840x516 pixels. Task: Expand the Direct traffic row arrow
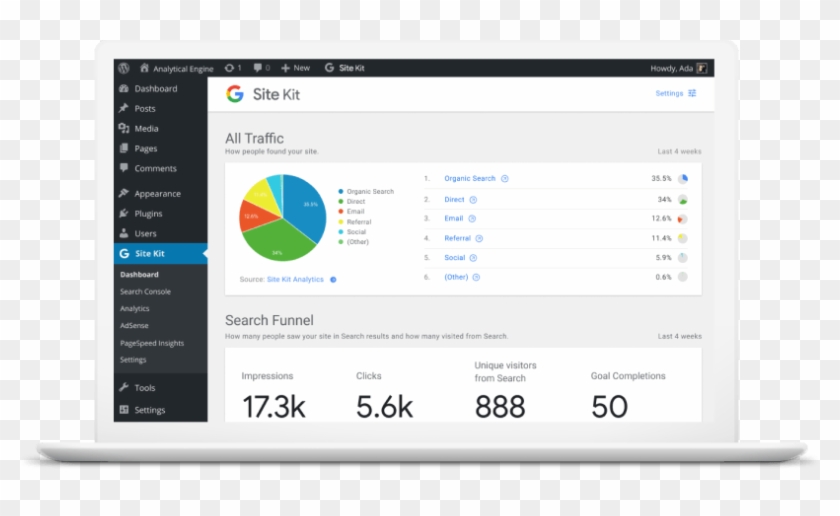[x=473, y=200]
